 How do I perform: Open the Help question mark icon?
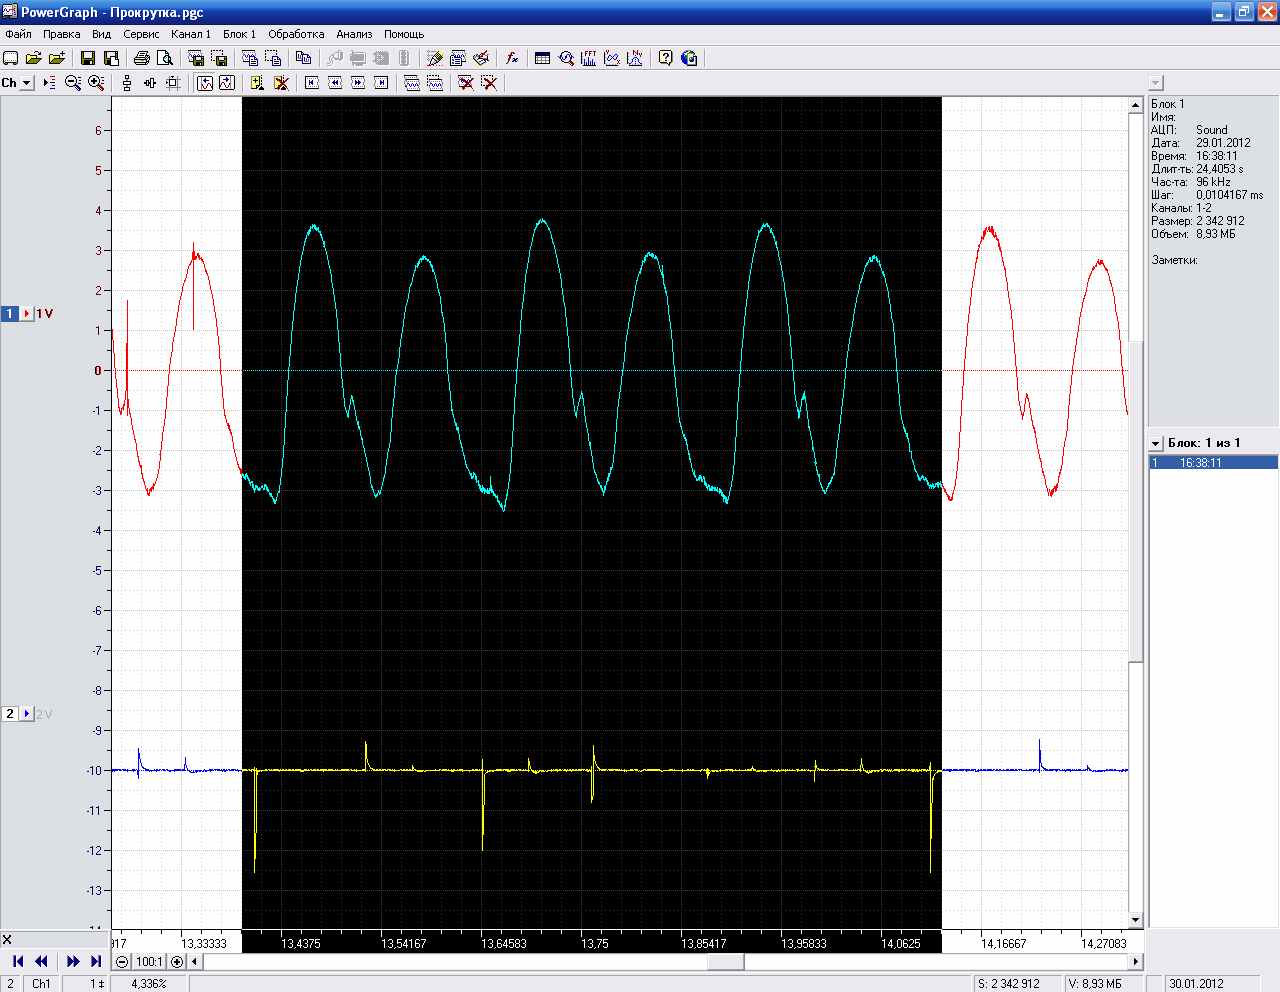[665, 58]
